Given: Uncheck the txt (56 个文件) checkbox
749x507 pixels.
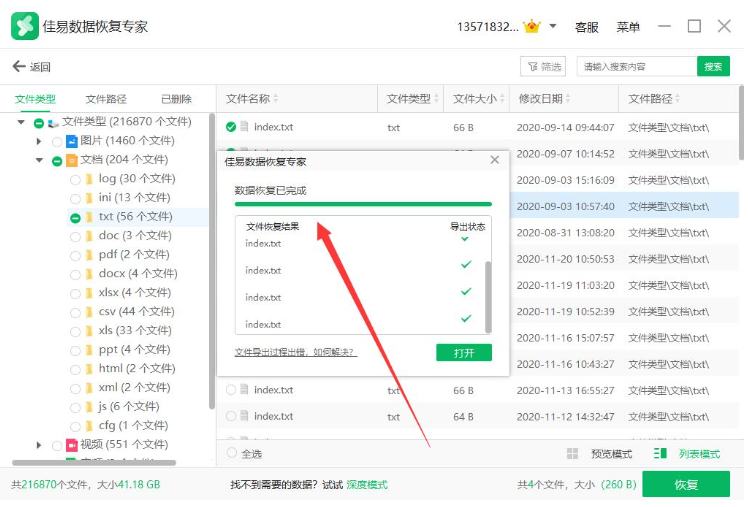Looking at the screenshot, I should click(75, 218).
